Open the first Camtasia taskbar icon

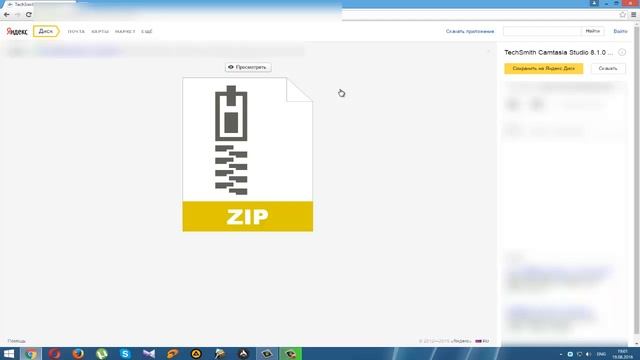[267, 353]
